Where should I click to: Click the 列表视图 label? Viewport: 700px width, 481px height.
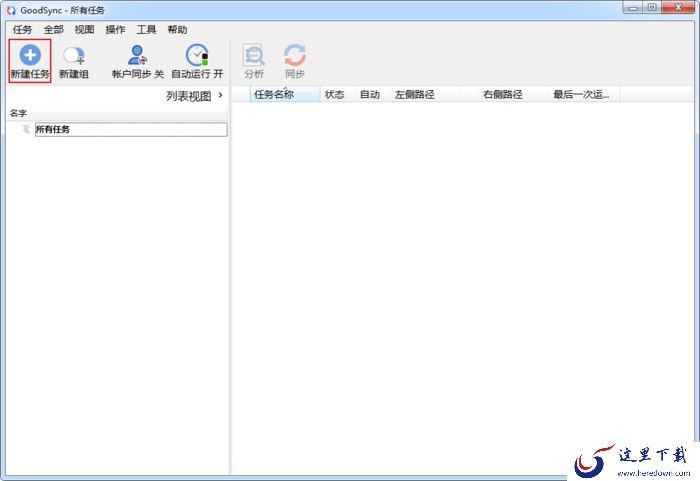[x=188, y=96]
